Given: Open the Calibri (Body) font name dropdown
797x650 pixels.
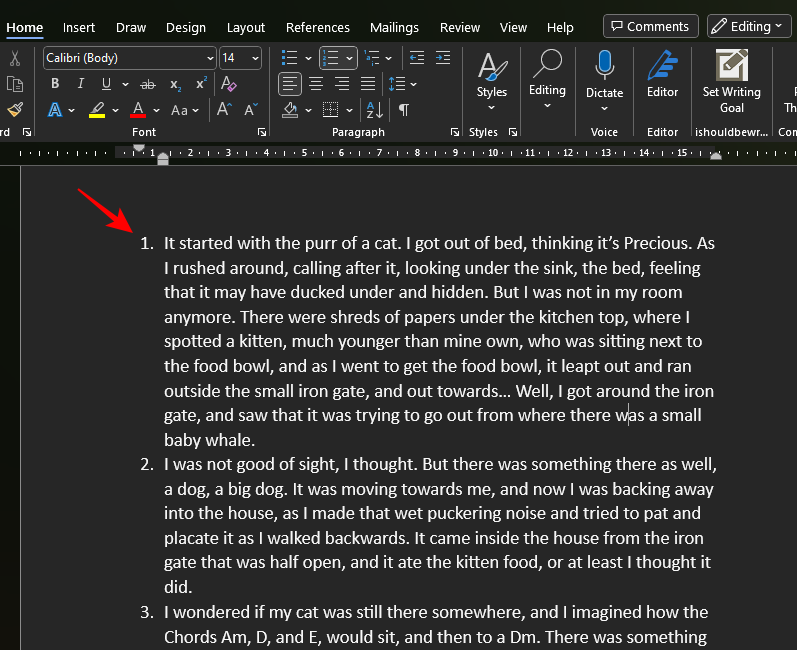Looking at the screenshot, I should [210, 58].
